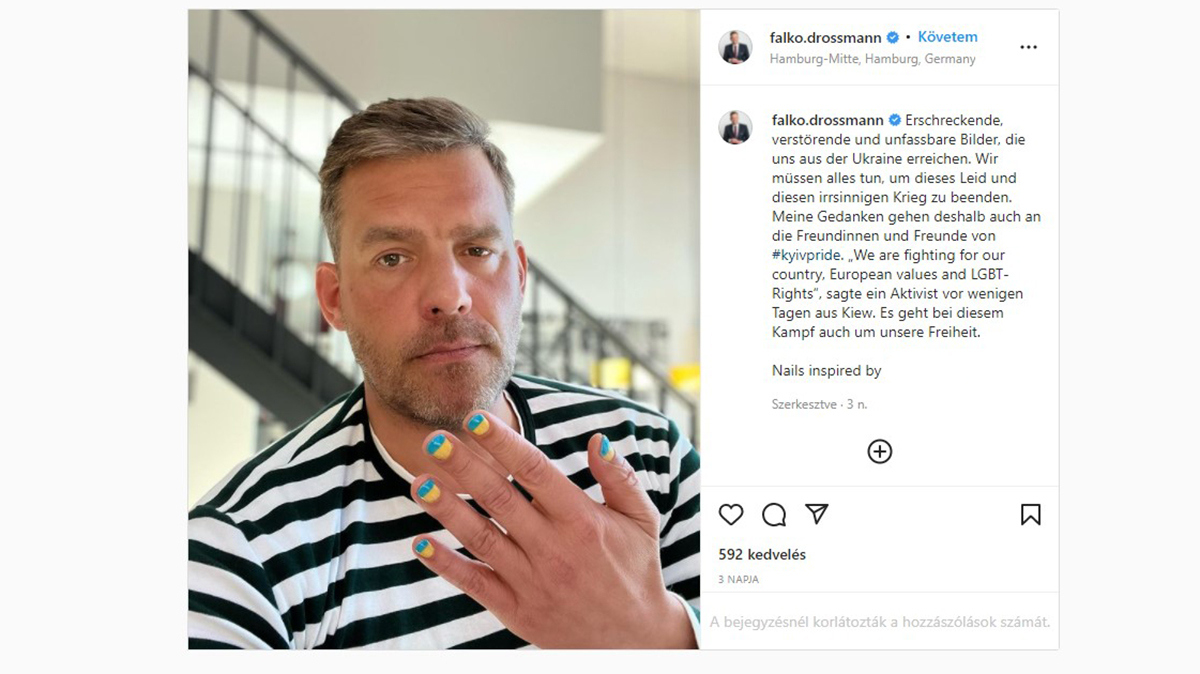Image resolution: width=1200 pixels, height=674 pixels.
Task: Load more comments with the plus circle
Action: [879, 452]
